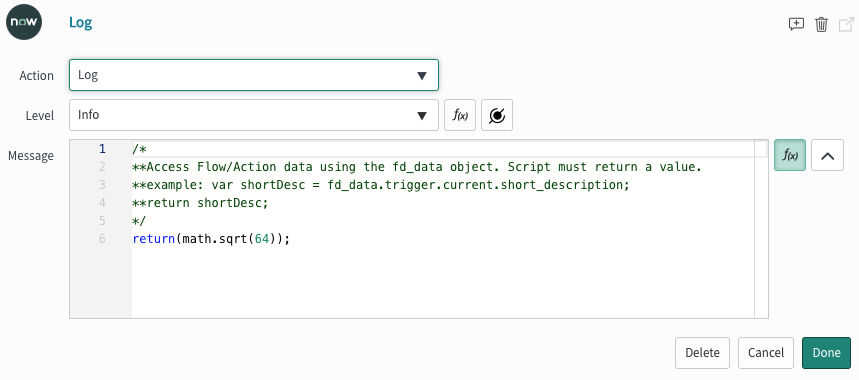Open the Level data pill picker icon

click(497, 115)
